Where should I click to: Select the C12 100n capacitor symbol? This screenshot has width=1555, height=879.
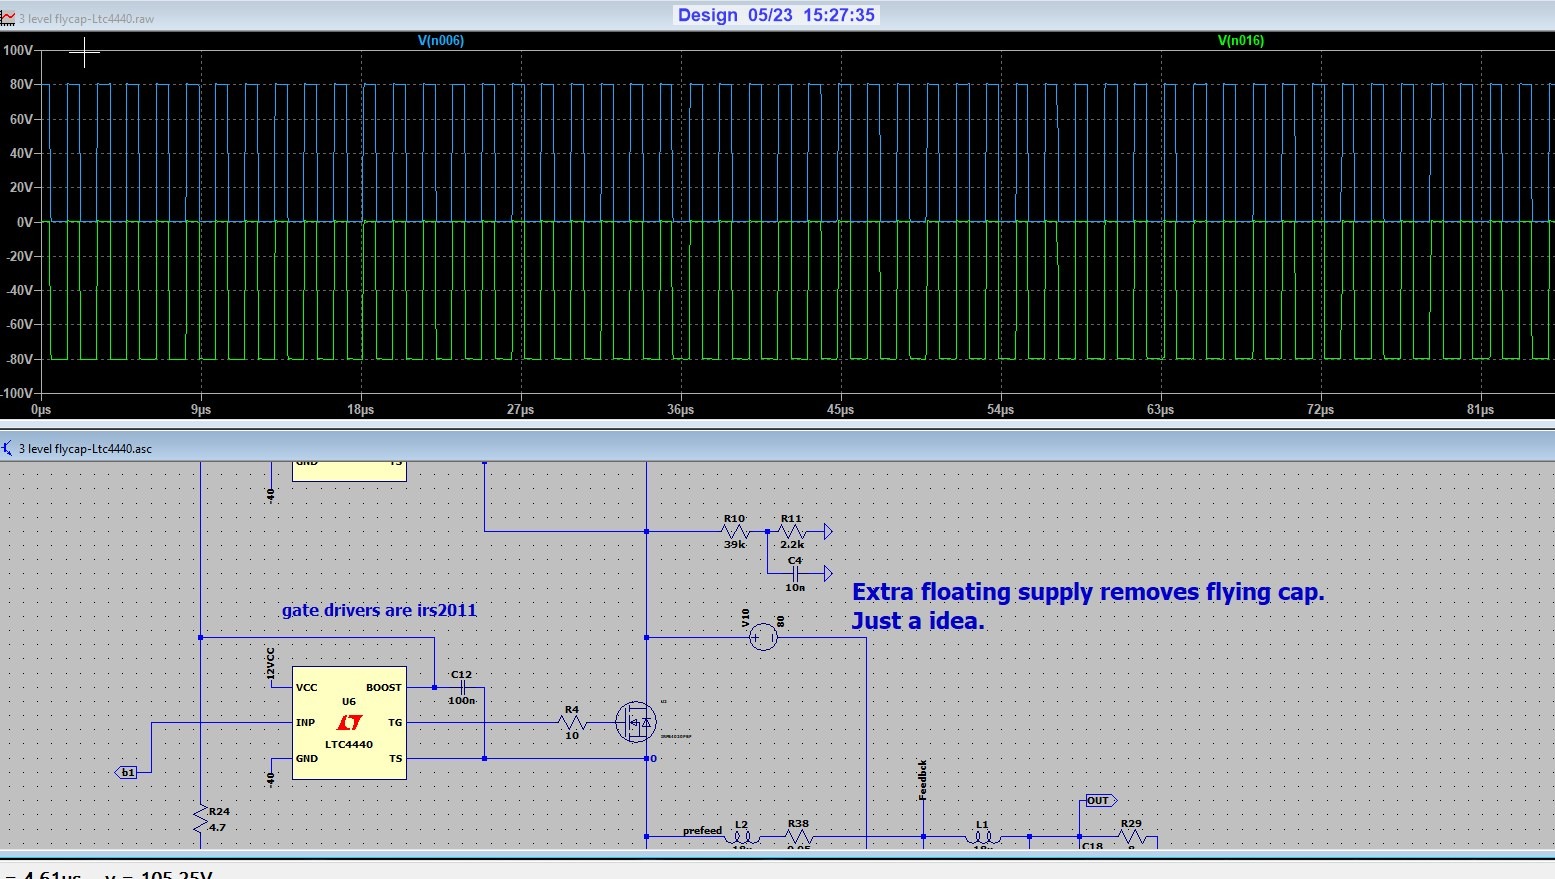point(462,688)
